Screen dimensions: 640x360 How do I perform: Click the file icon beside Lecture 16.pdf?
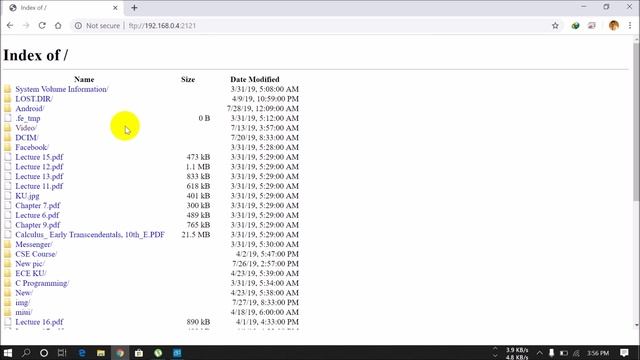8,322
